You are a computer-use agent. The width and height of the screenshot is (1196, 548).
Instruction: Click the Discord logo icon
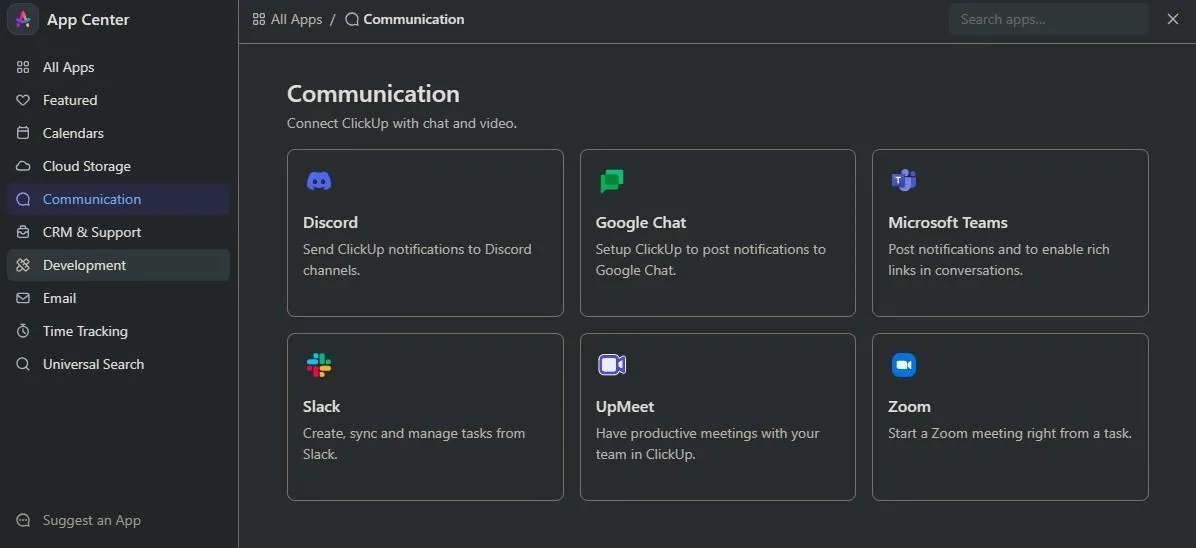(319, 181)
